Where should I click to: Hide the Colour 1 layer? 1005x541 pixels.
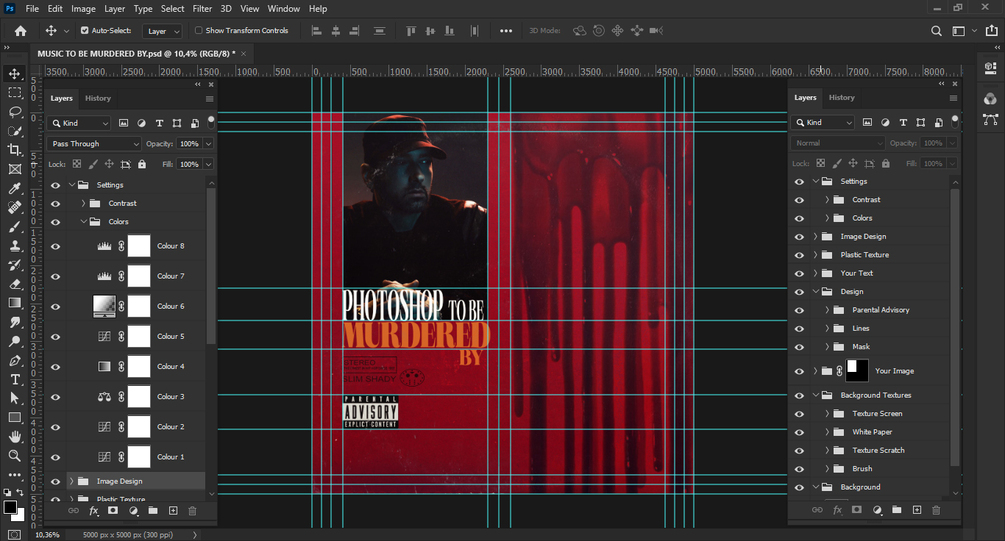pos(56,457)
